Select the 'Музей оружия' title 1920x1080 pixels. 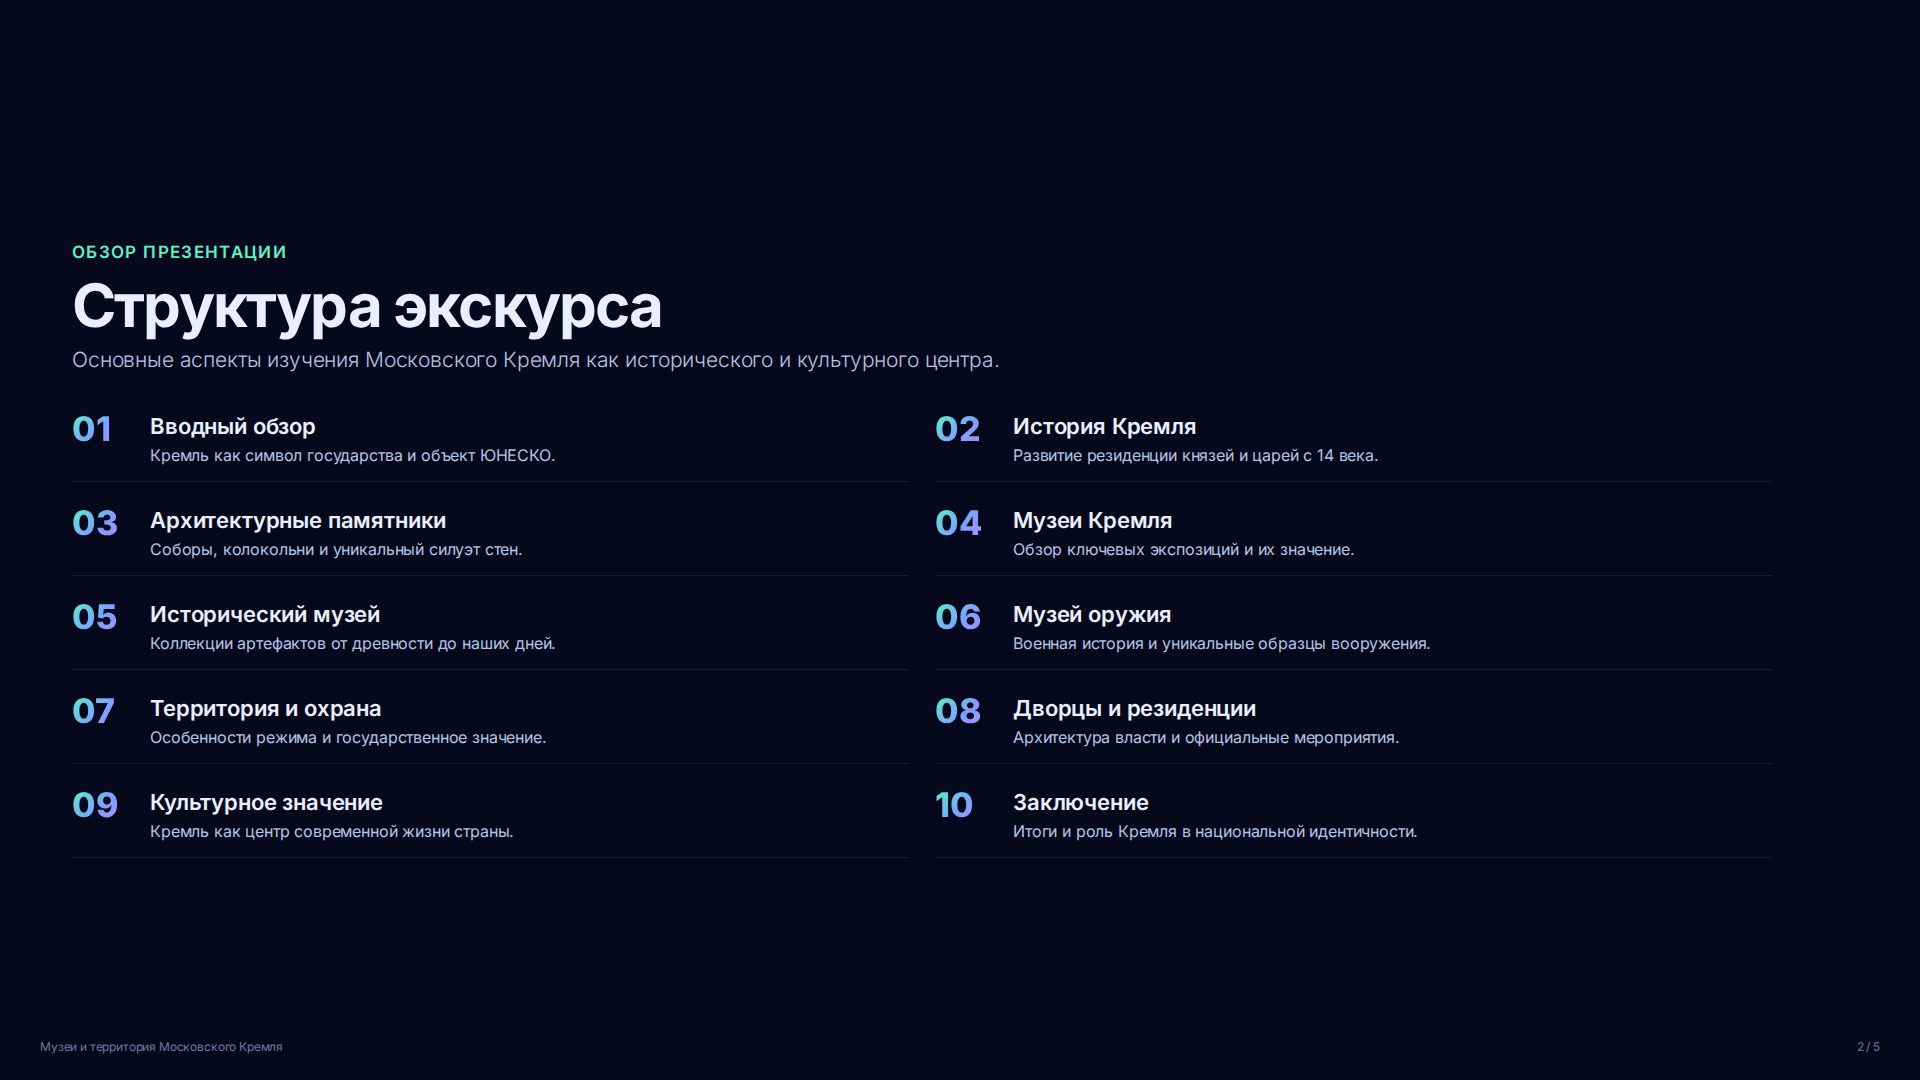coord(1092,615)
